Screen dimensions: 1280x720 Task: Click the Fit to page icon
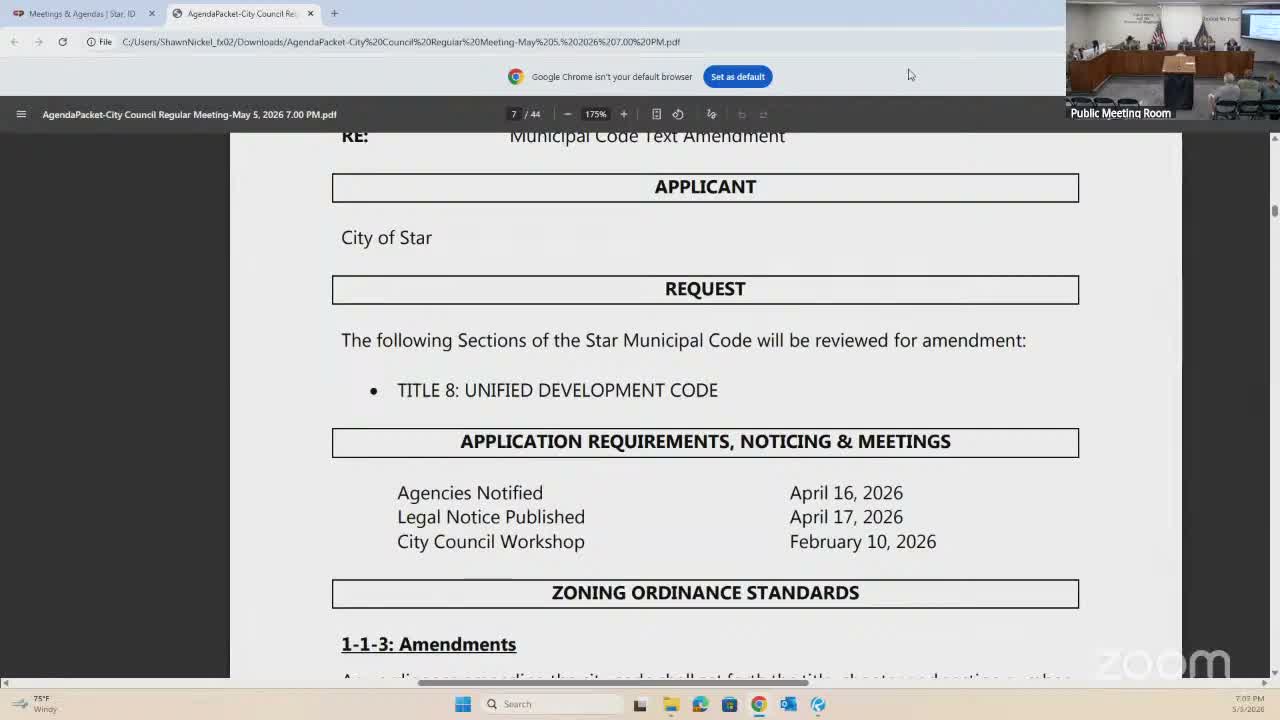(656, 114)
